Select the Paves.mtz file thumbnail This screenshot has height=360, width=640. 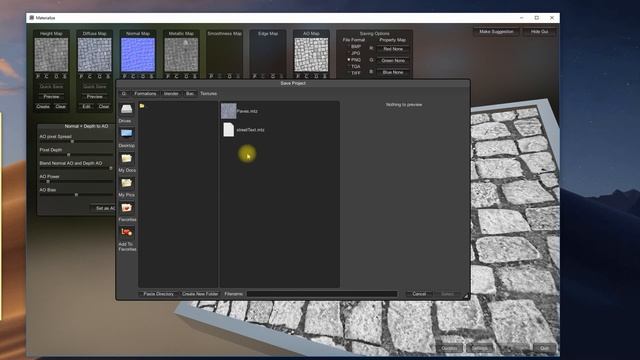click(229, 111)
